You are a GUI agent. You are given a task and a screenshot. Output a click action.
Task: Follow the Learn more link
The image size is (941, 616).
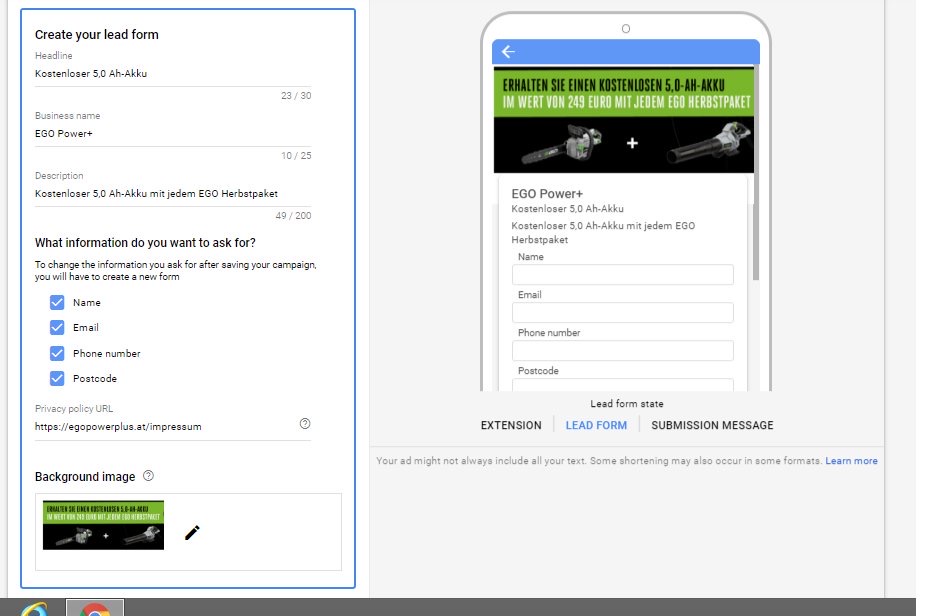pyautogui.click(x=851, y=461)
